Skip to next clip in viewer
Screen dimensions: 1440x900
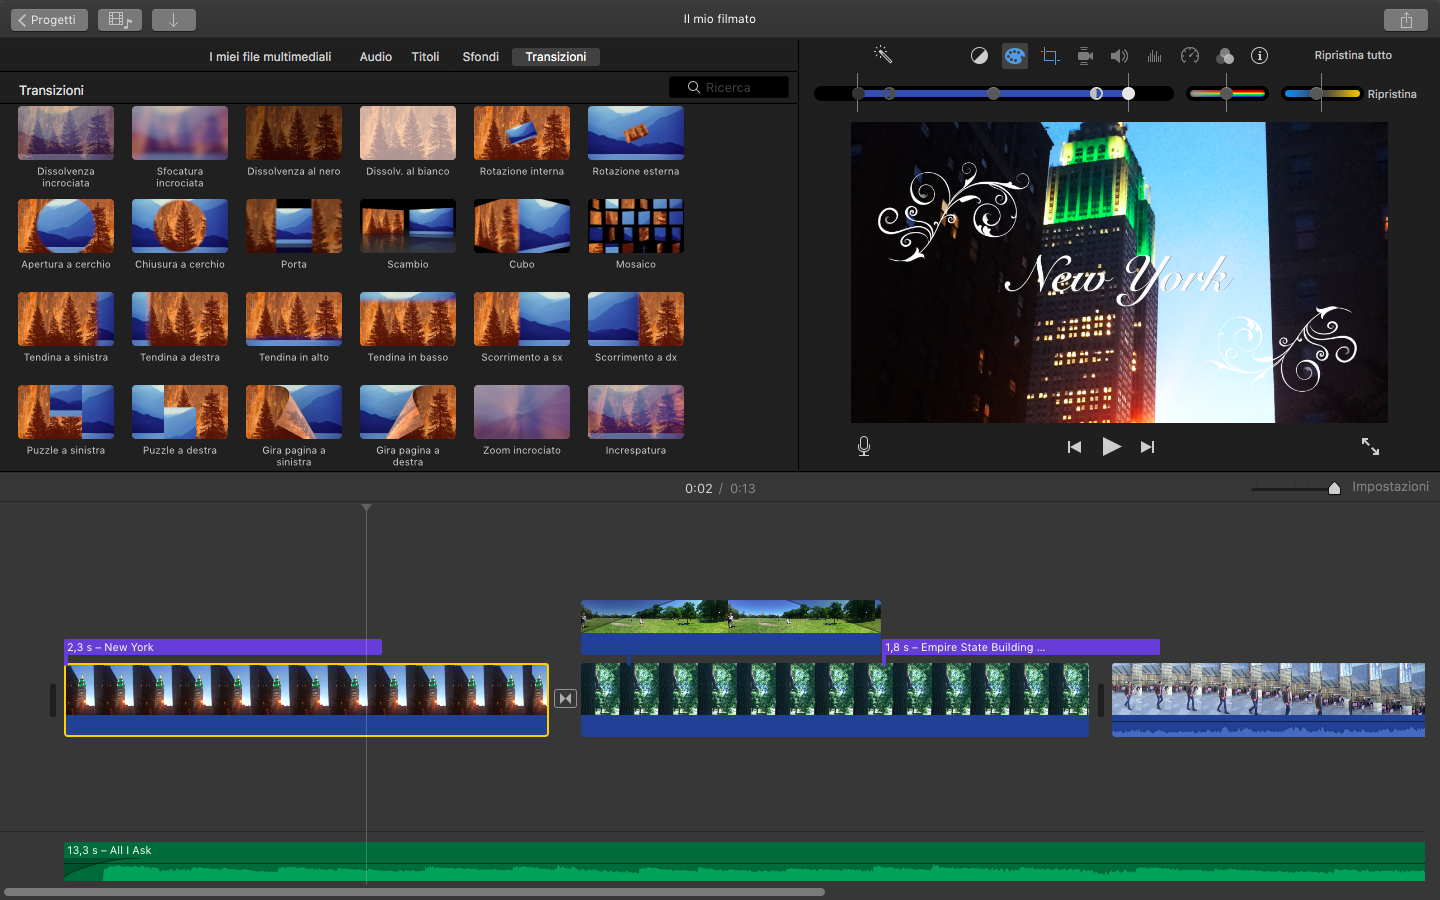[x=1148, y=447]
